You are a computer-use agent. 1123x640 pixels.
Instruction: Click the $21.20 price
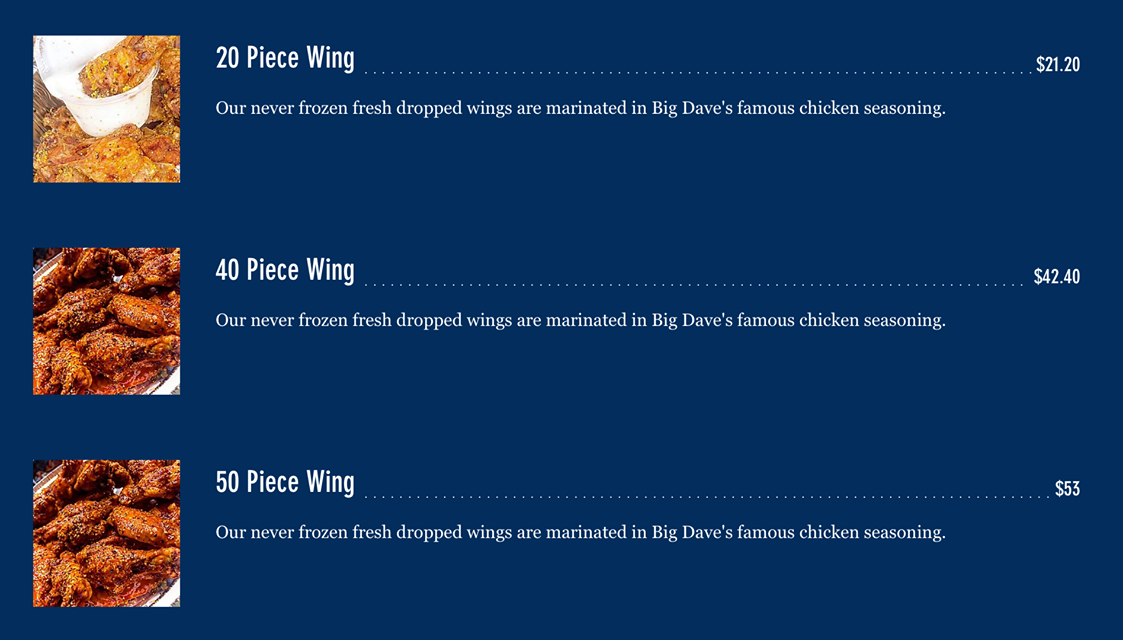click(x=1057, y=65)
